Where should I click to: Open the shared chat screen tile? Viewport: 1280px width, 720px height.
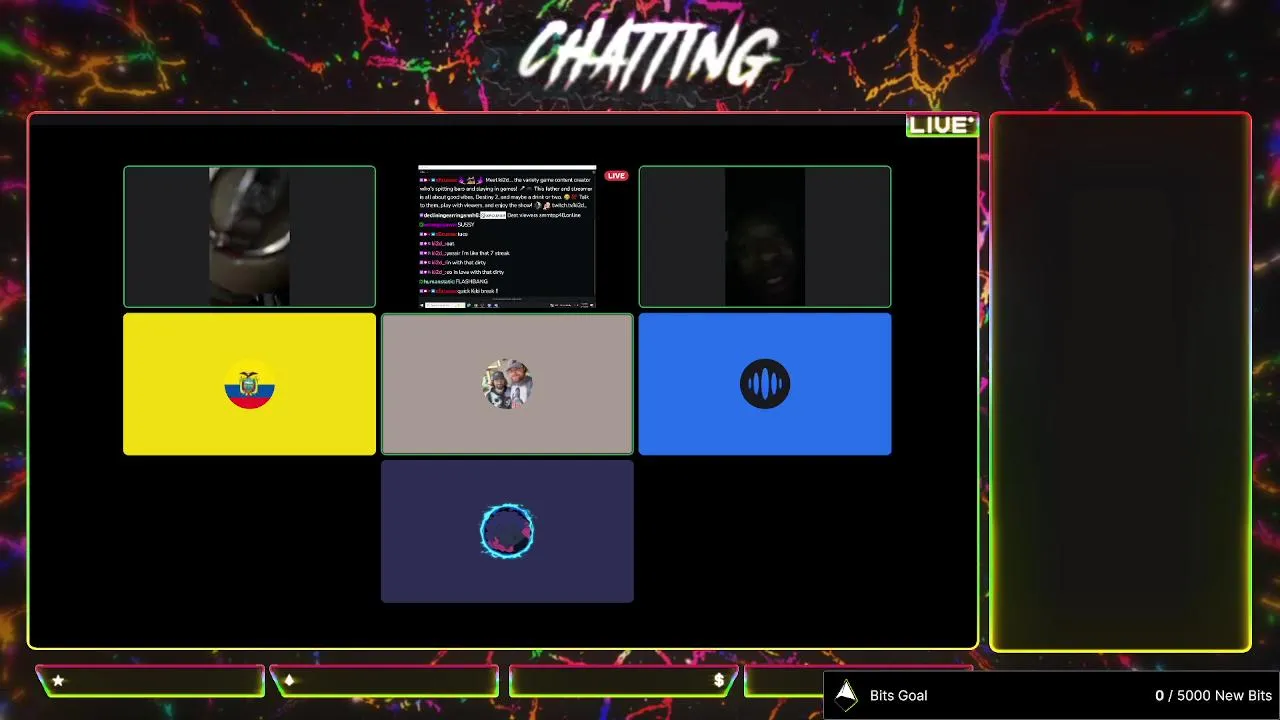point(507,236)
